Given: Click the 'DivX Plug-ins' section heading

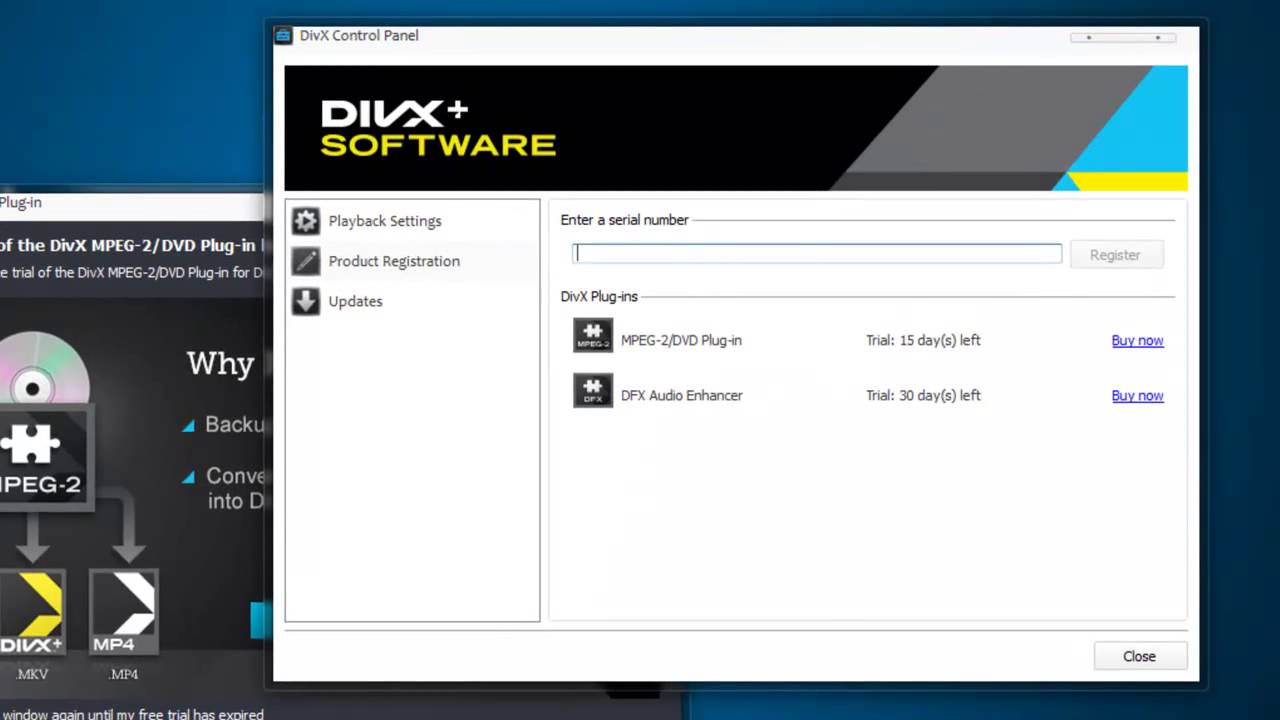Looking at the screenshot, I should tap(599, 296).
